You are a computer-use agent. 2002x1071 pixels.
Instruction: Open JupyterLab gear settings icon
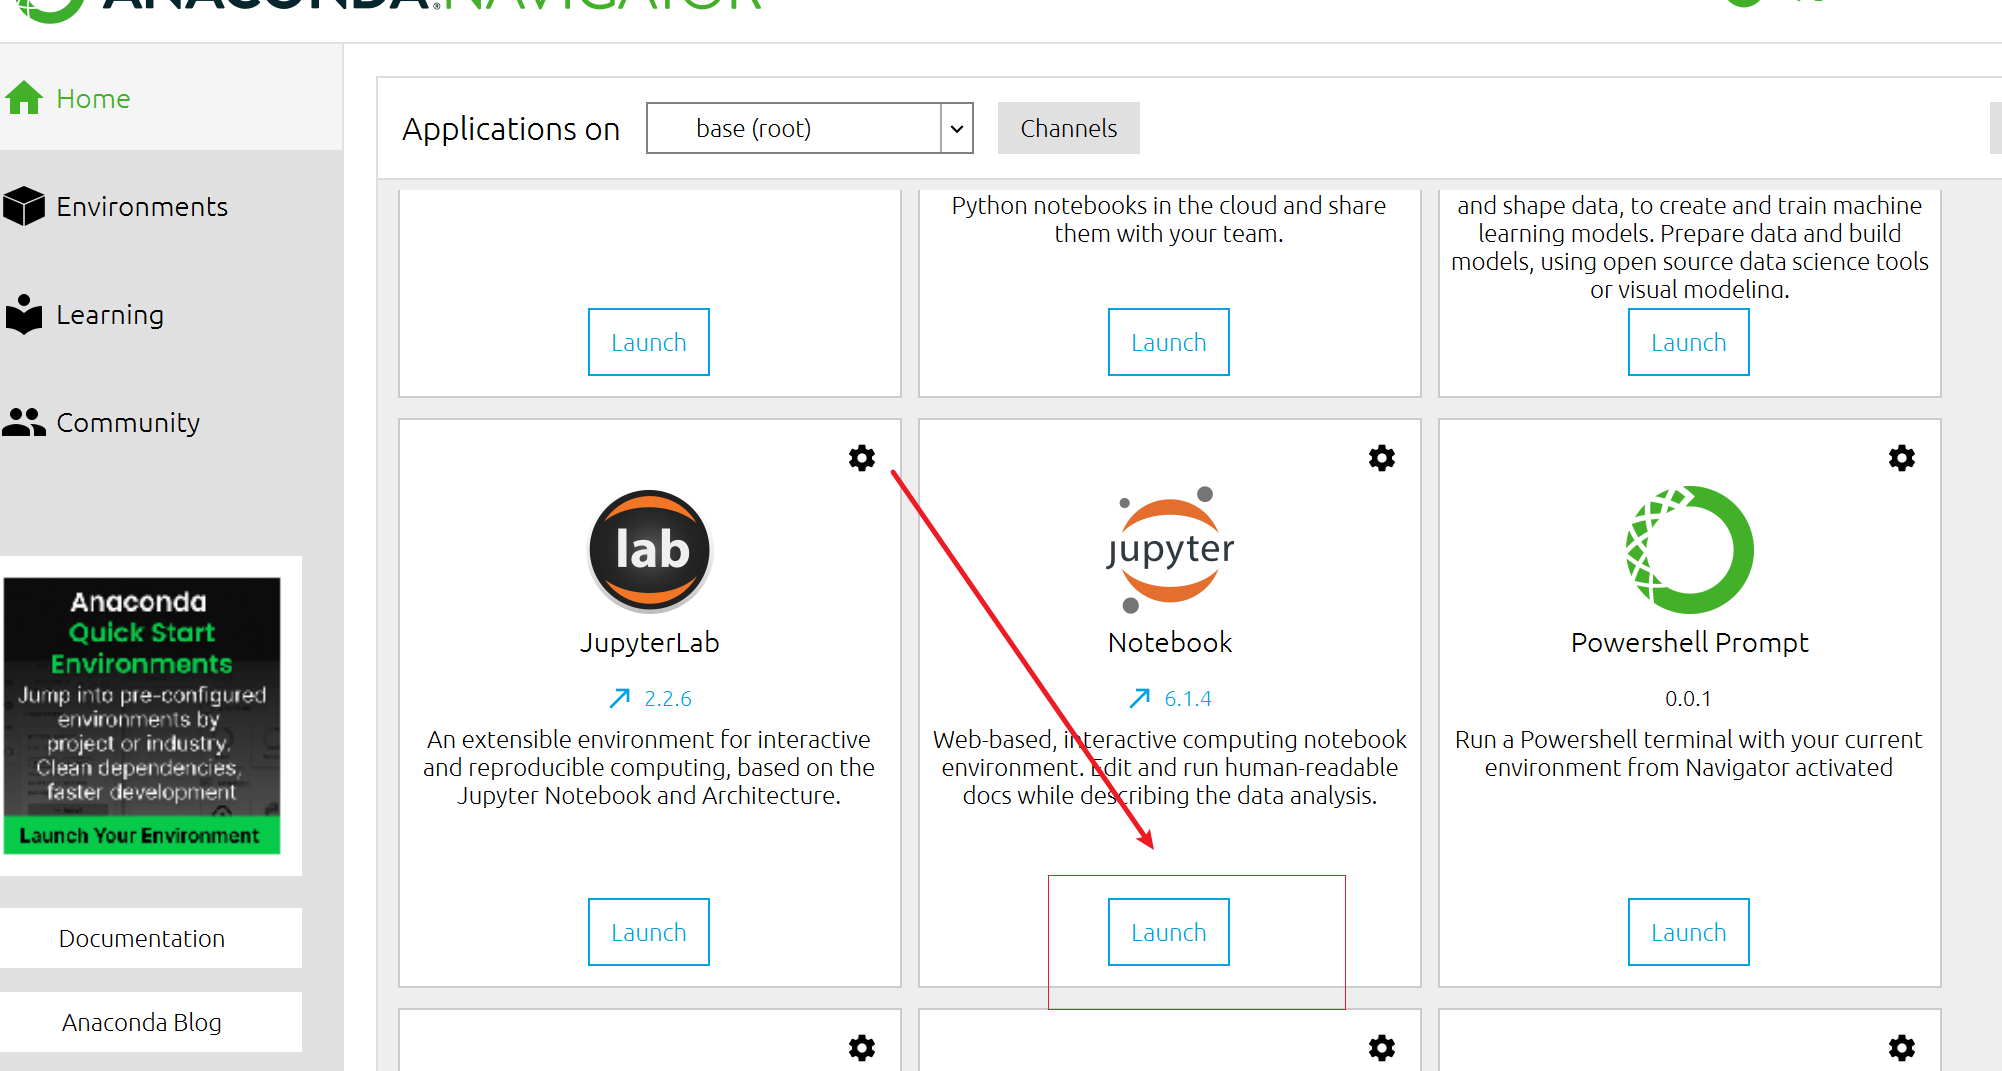(862, 458)
